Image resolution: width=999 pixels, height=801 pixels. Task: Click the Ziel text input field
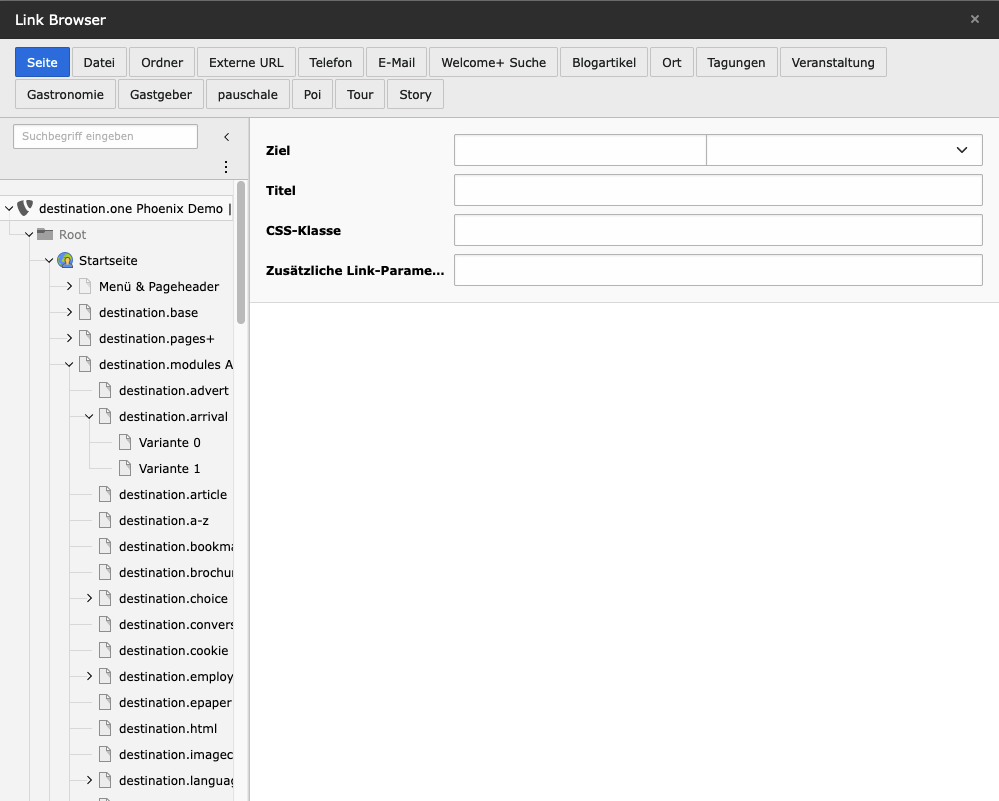(x=580, y=150)
